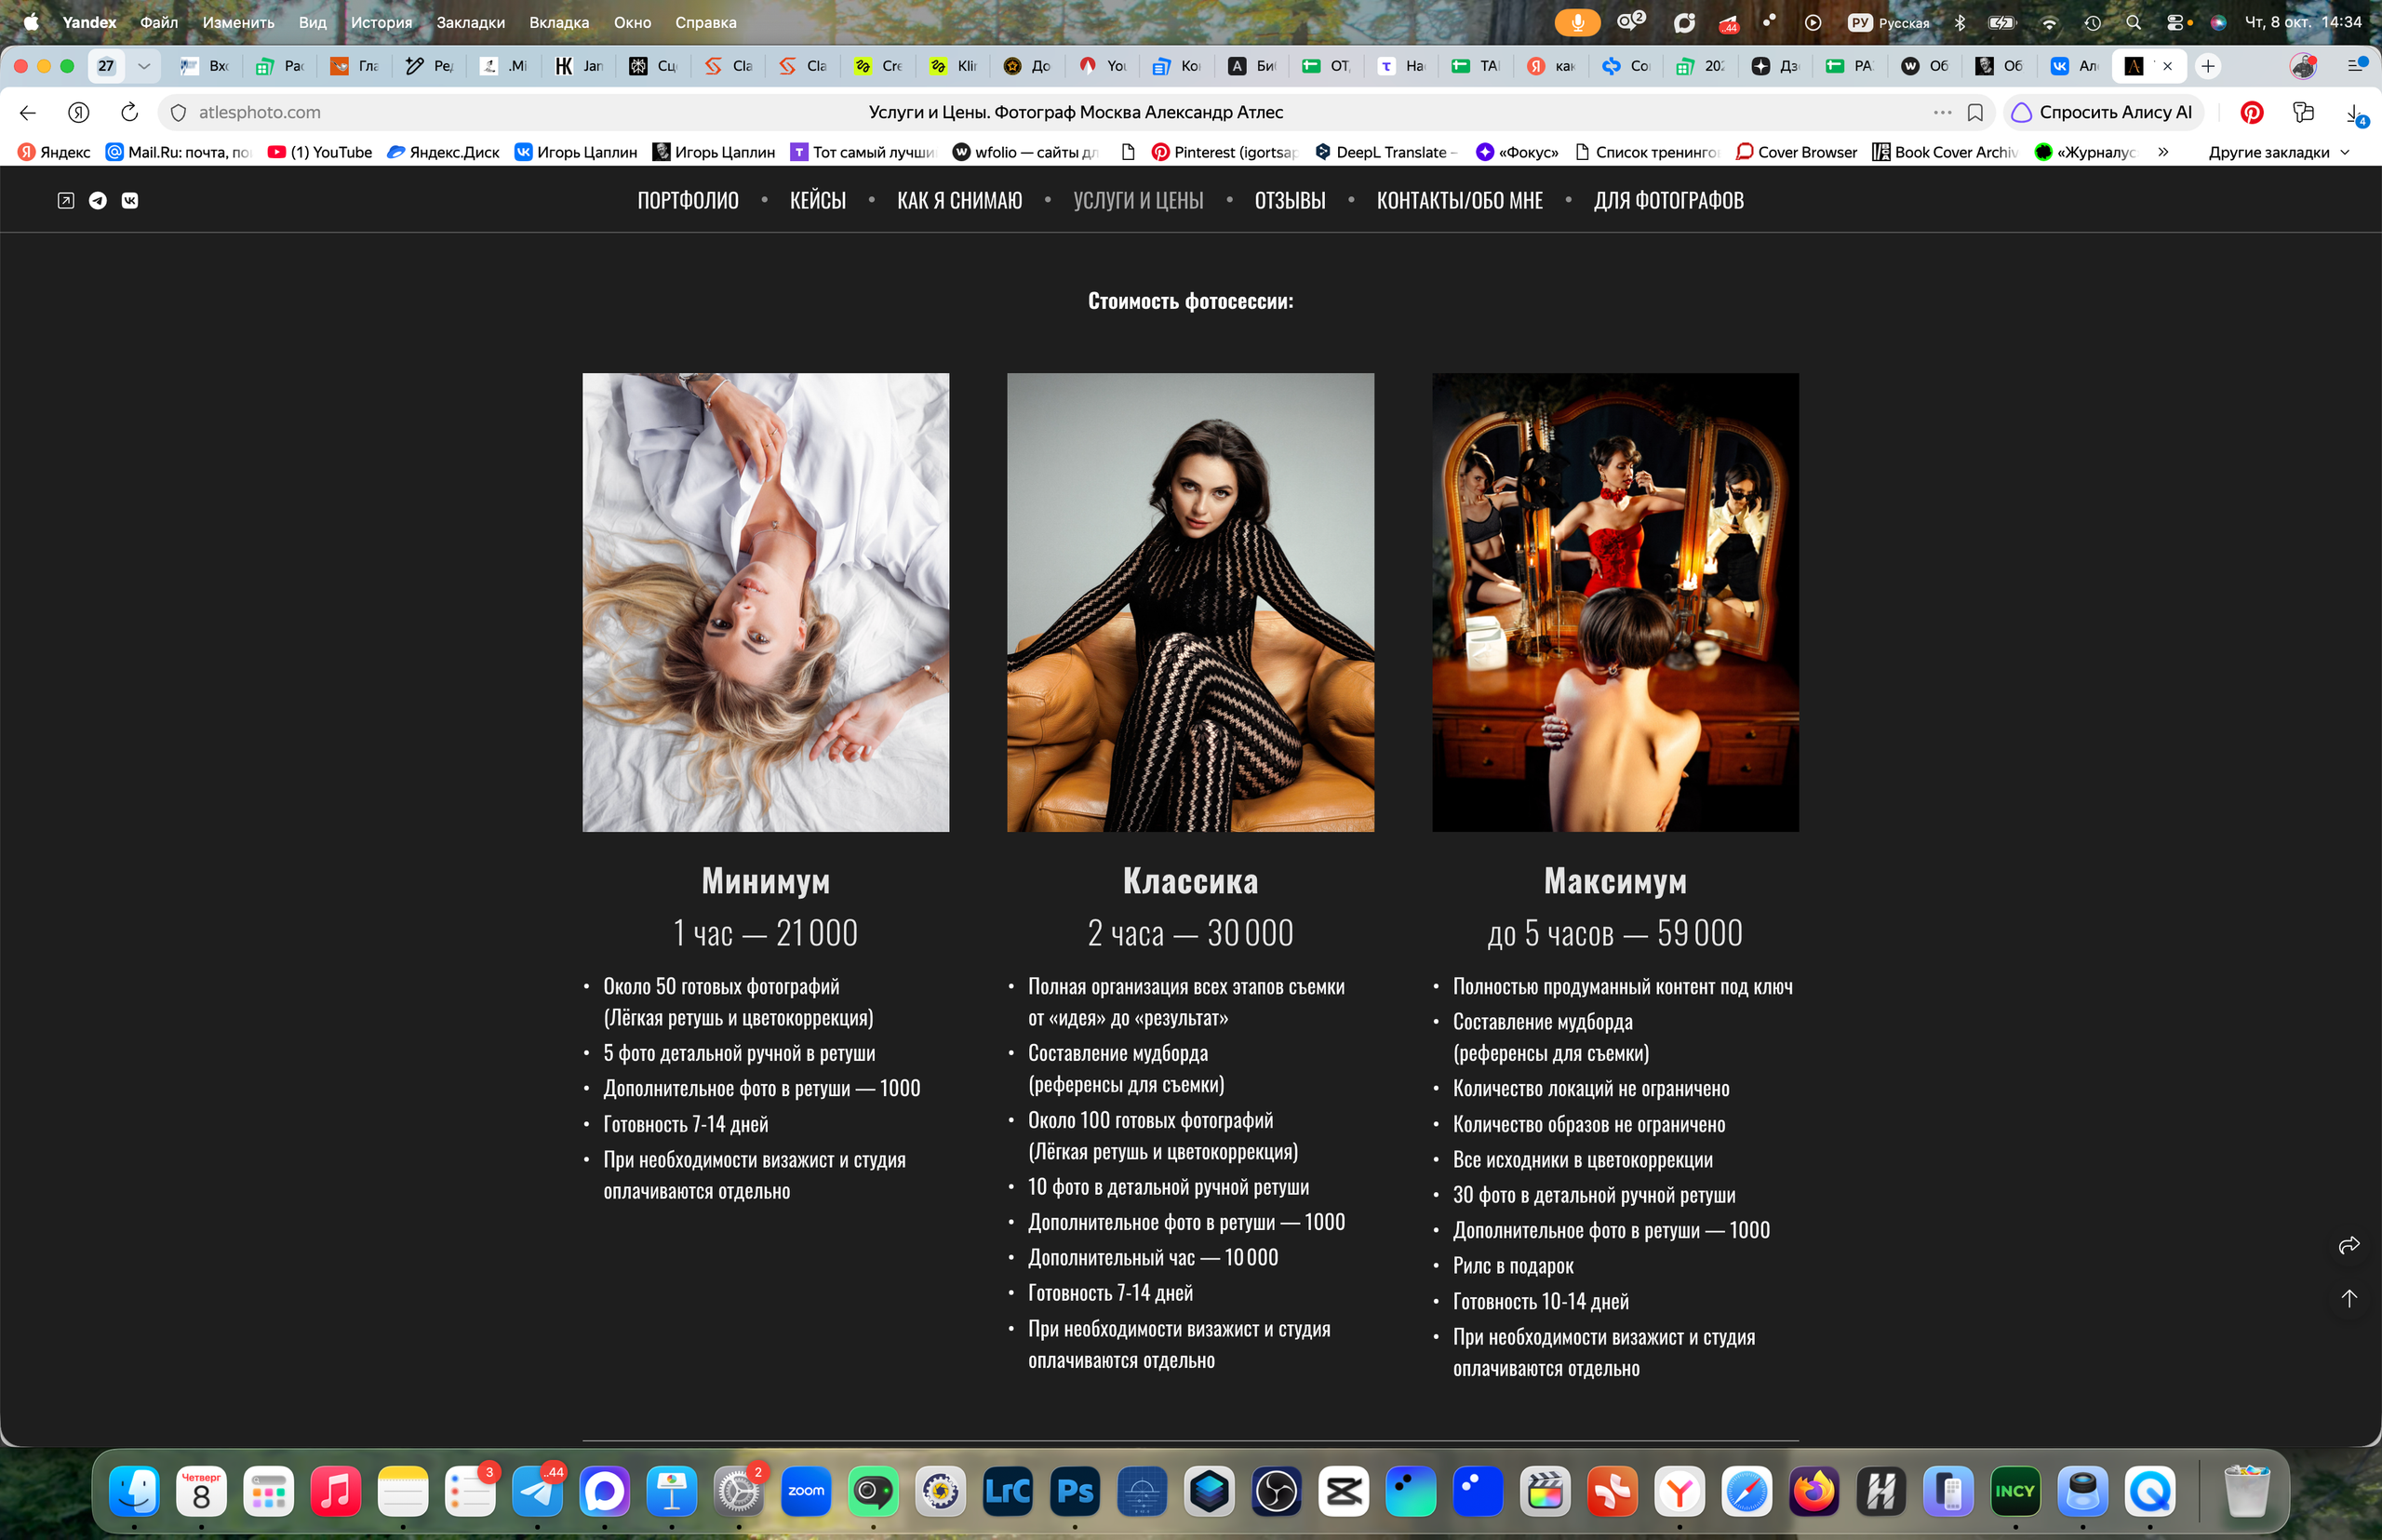
Task: Click the share arrow icon at right edge
Action: (2349, 1244)
